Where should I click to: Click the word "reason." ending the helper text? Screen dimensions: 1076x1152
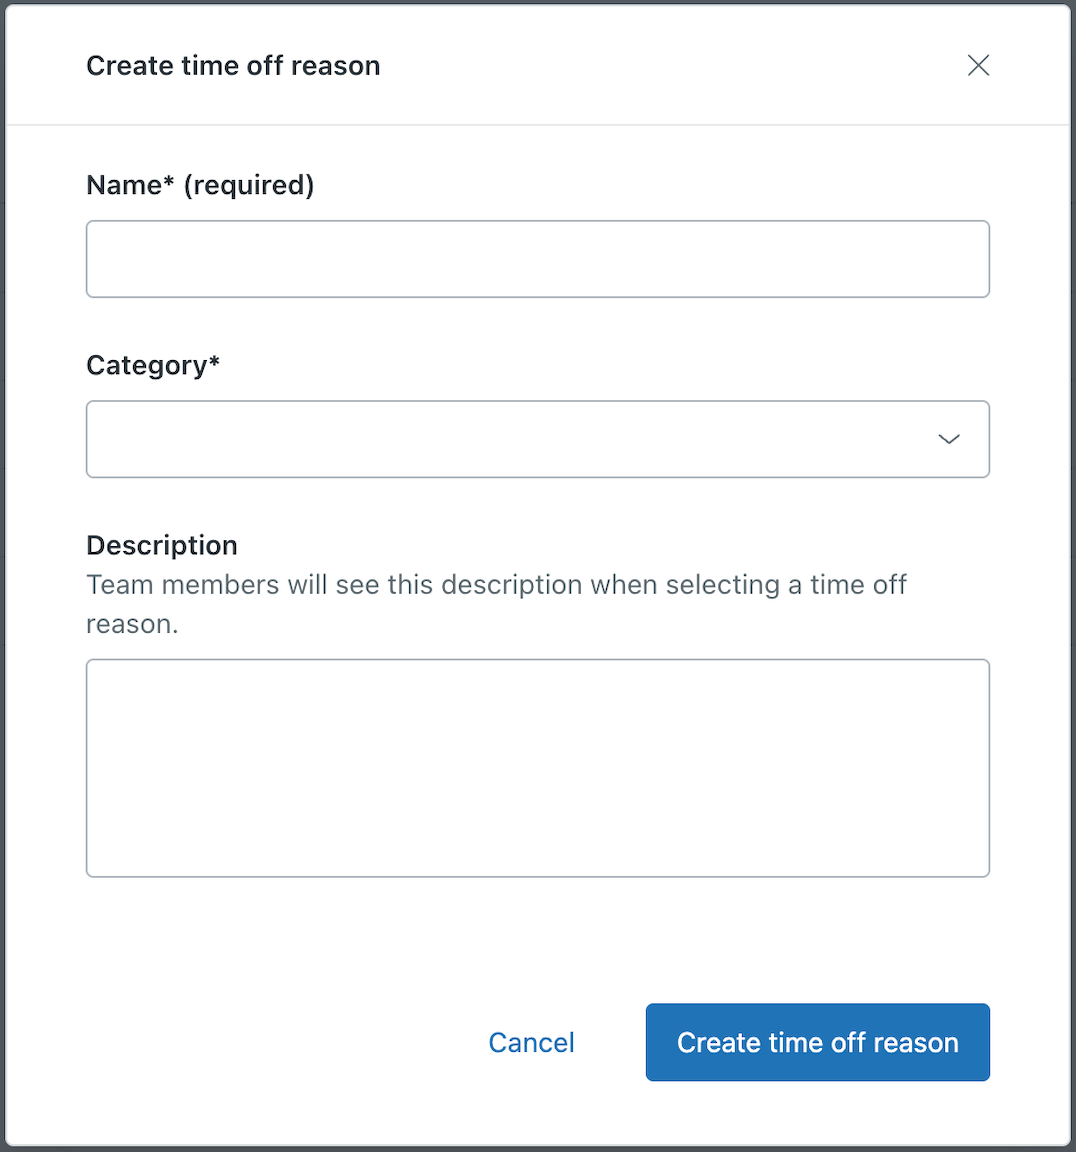(x=132, y=625)
